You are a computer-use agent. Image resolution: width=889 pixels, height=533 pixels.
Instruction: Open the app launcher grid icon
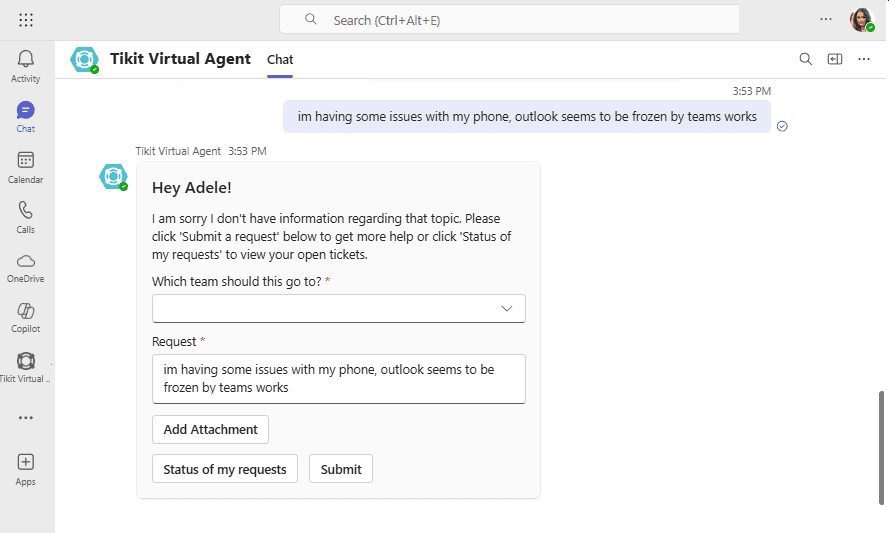[x=26, y=20]
